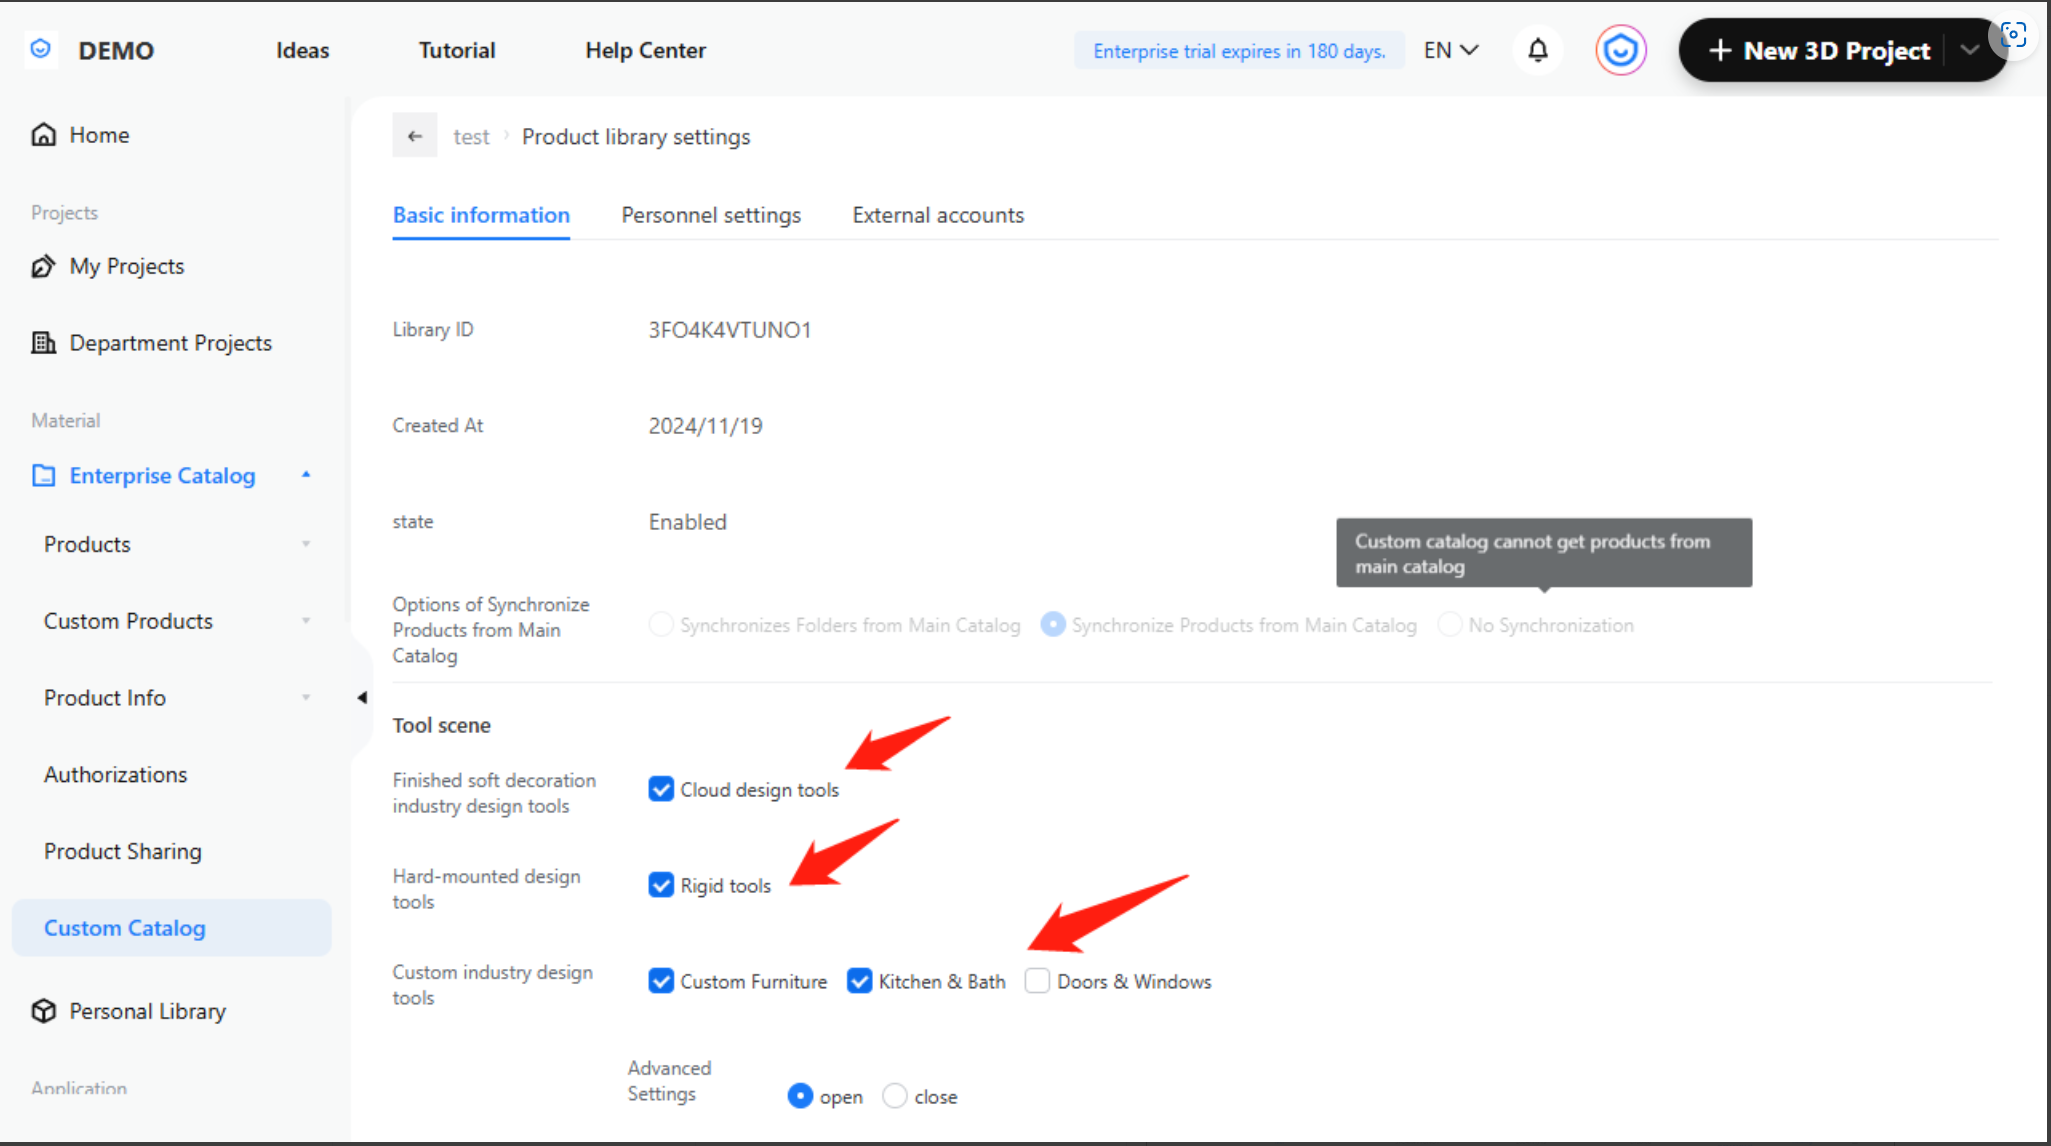Enable the Doors & Windows checkbox
The image size is (2051, 1146).
pyautogui.click(x=1037, y=981)
